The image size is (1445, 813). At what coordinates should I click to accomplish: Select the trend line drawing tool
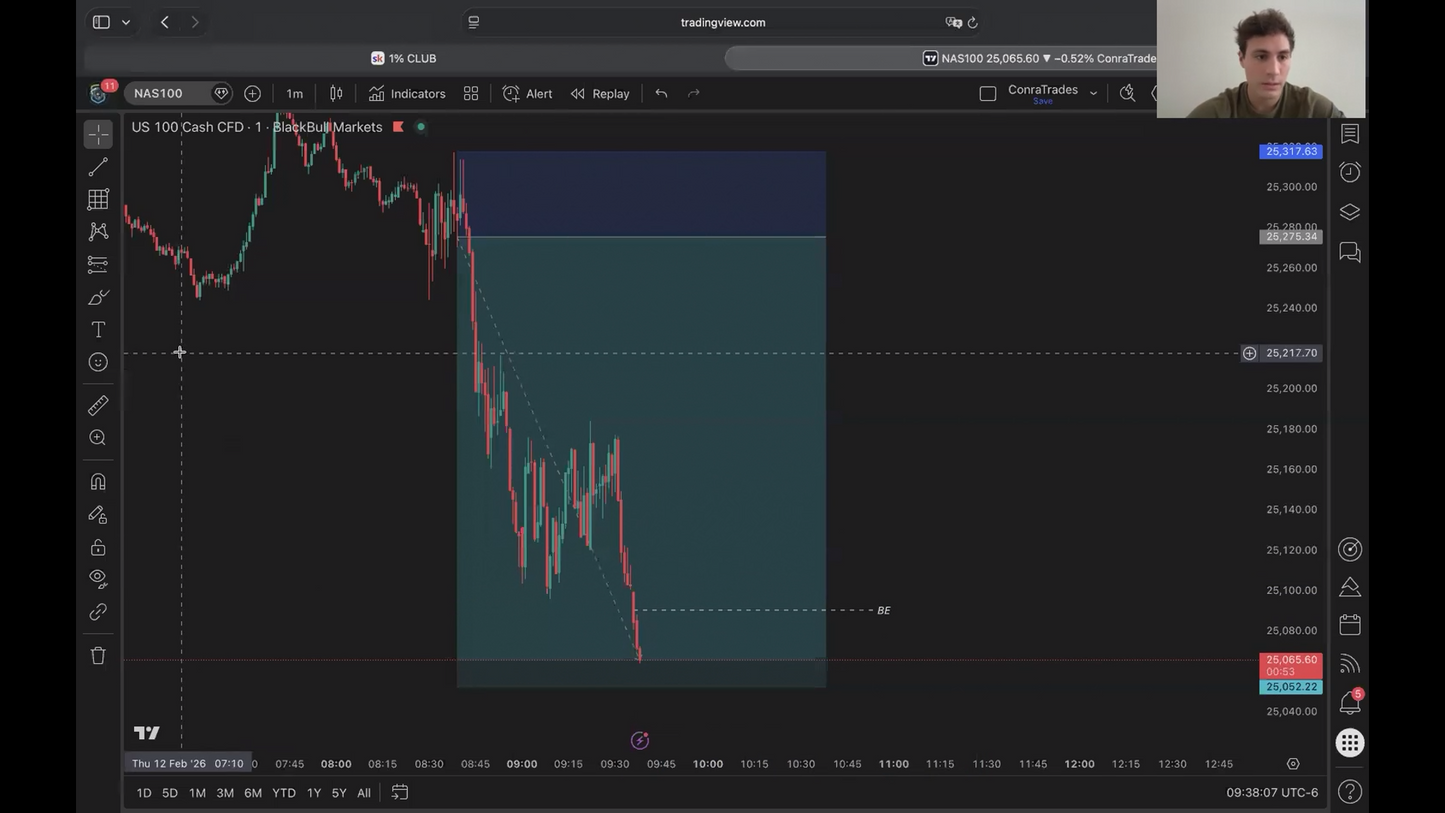coord(98,167)
